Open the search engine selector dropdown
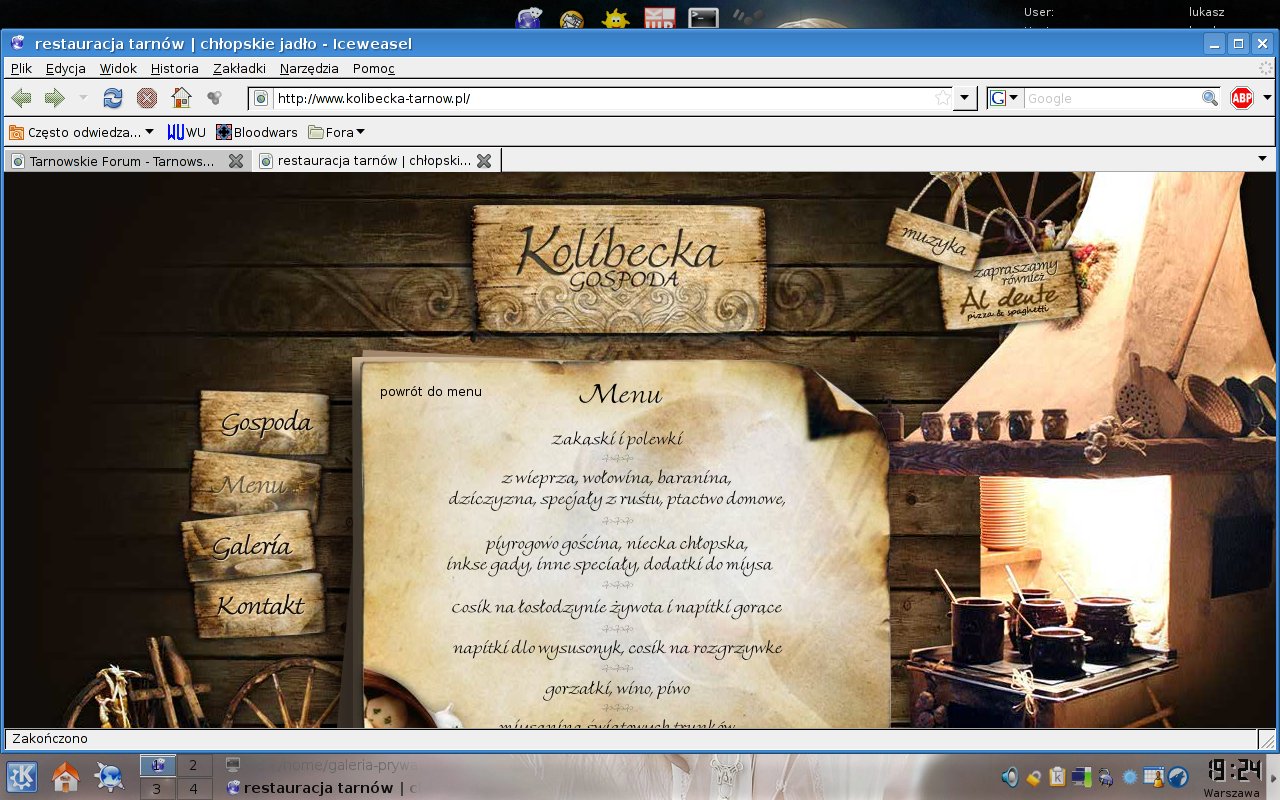1280x800 pixels. [1004, 98]
